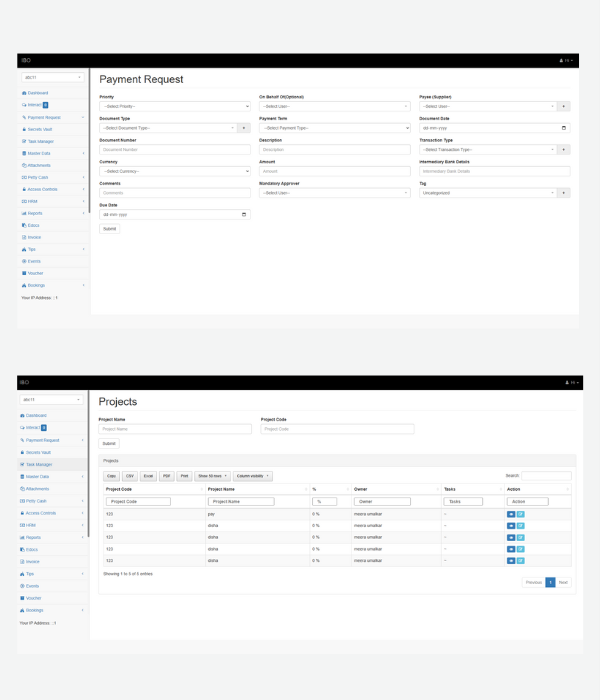
Task: Click the Project Name input field above Submit
Action: (175, 429)
